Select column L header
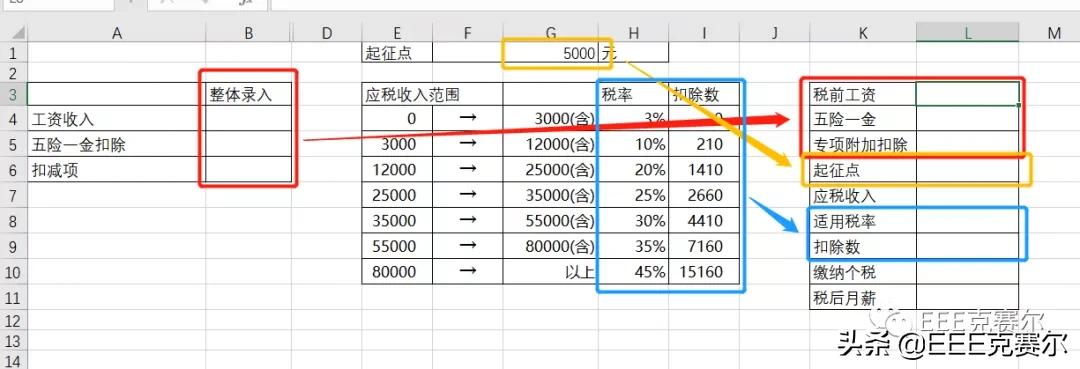 [x=968, y=32]
